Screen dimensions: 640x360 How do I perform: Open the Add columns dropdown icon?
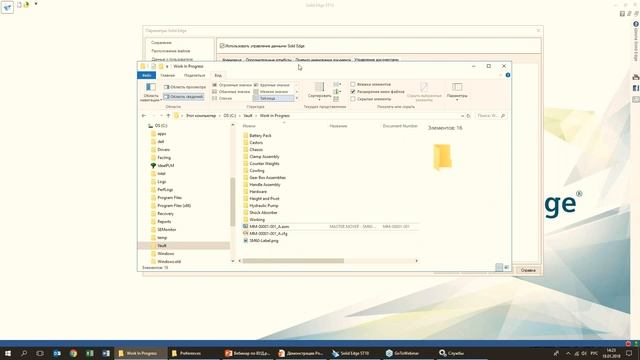point(337,92)
